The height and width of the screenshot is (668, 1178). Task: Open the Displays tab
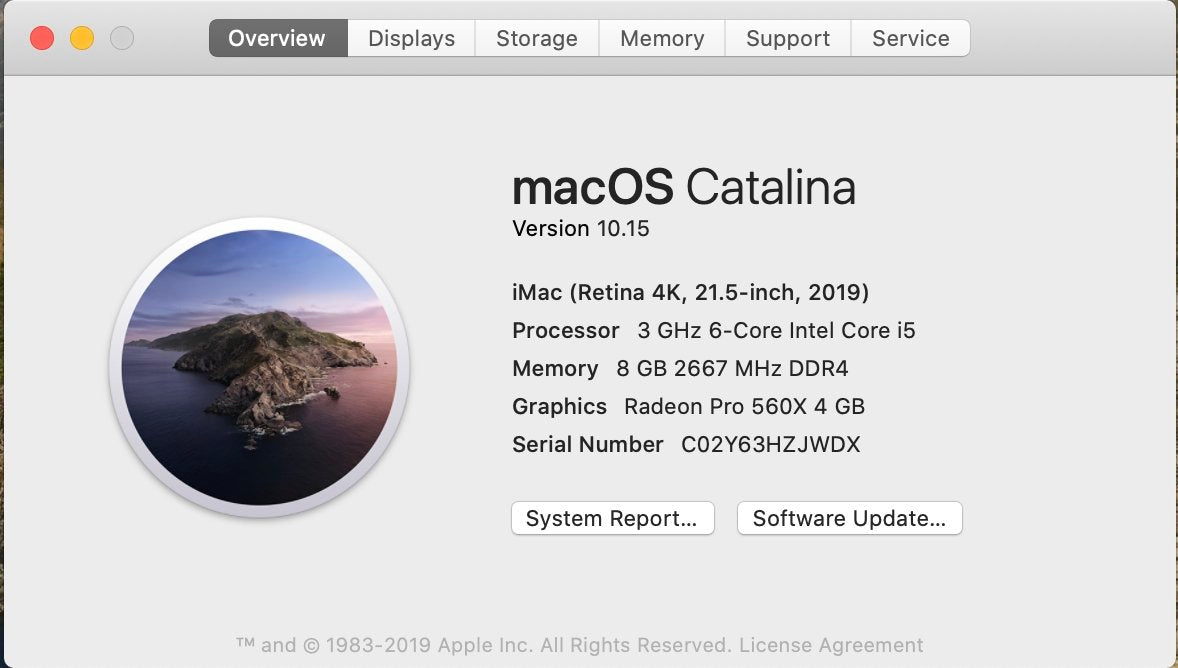(410, 38)
